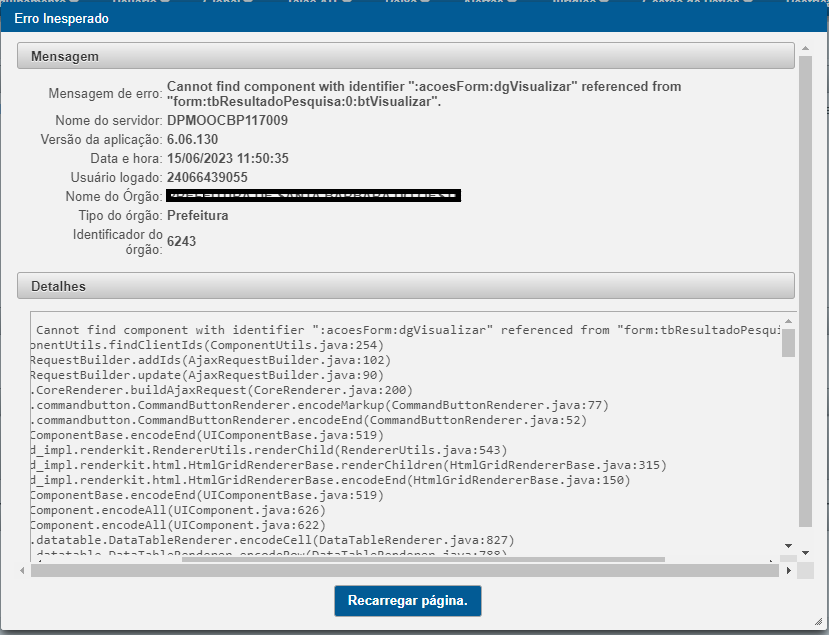Click the dialog's vertical scrollbar up arrow
Viewport: 829px width, 635px height.
[805, 49]
